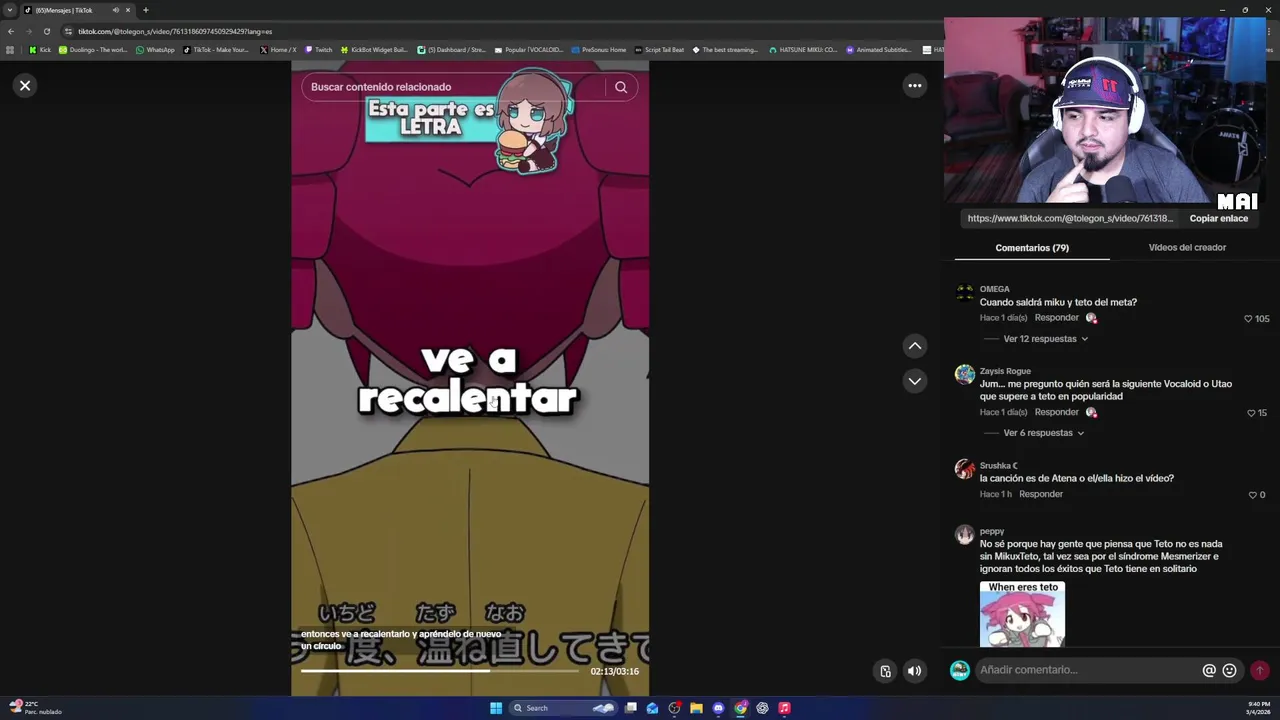The width and height of the screenshot is (1280, 720).
Task: Like Srushka's comment heart with 0
Action: [1252, 495]
